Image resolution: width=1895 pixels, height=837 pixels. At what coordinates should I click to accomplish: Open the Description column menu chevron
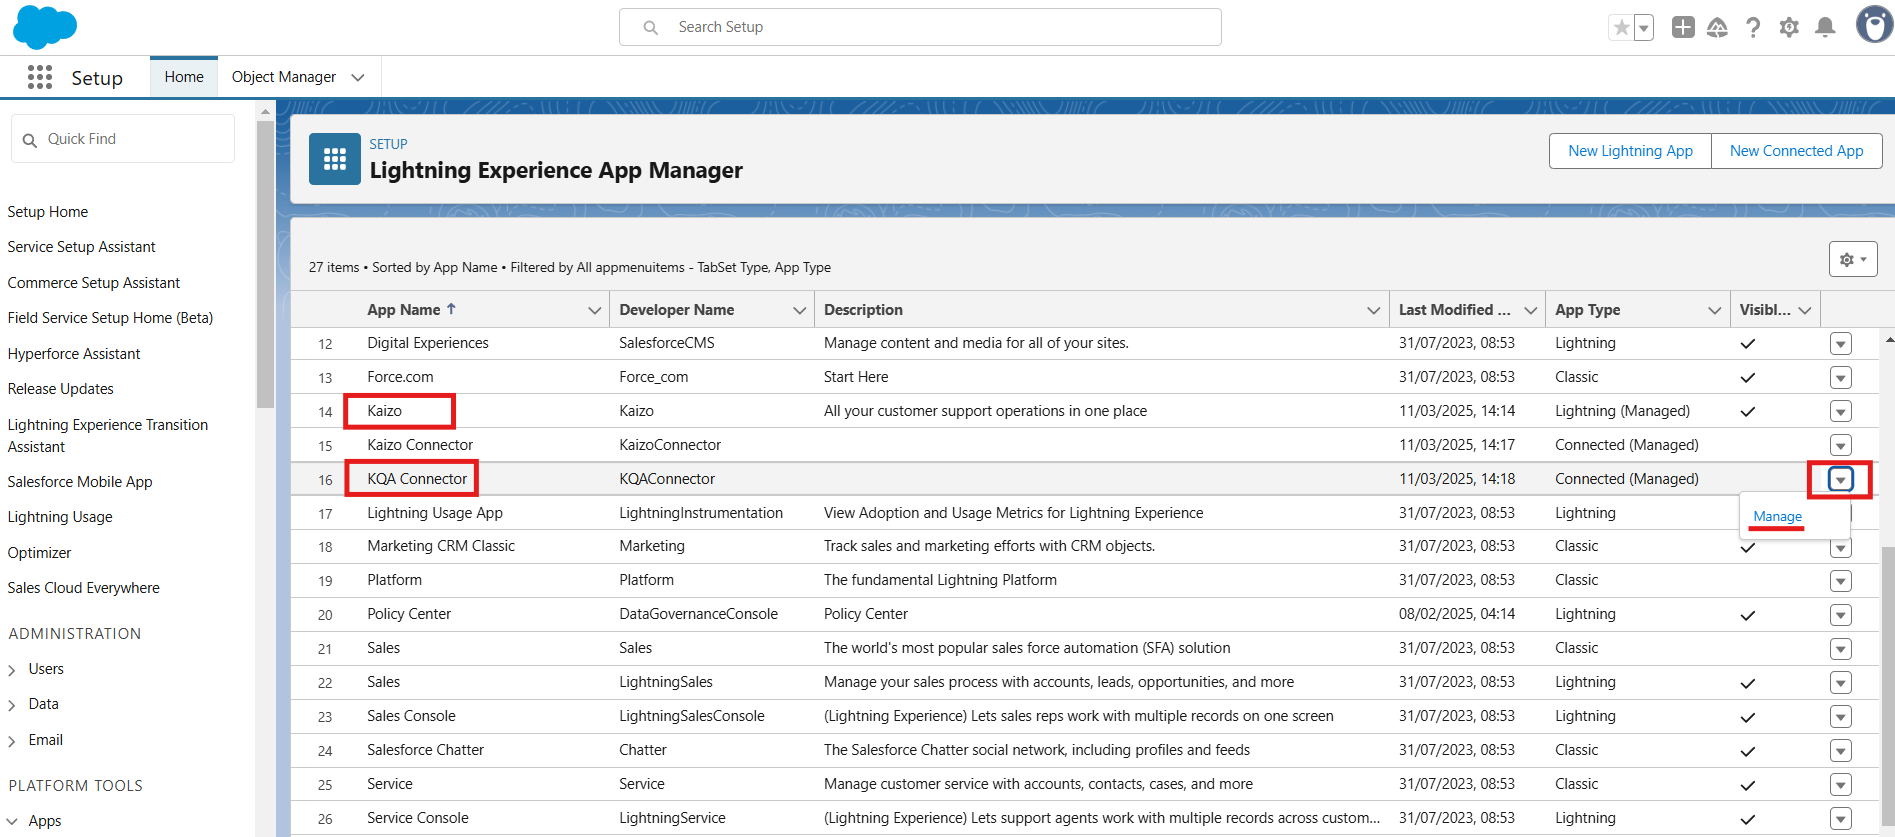tap(1373, 310)
